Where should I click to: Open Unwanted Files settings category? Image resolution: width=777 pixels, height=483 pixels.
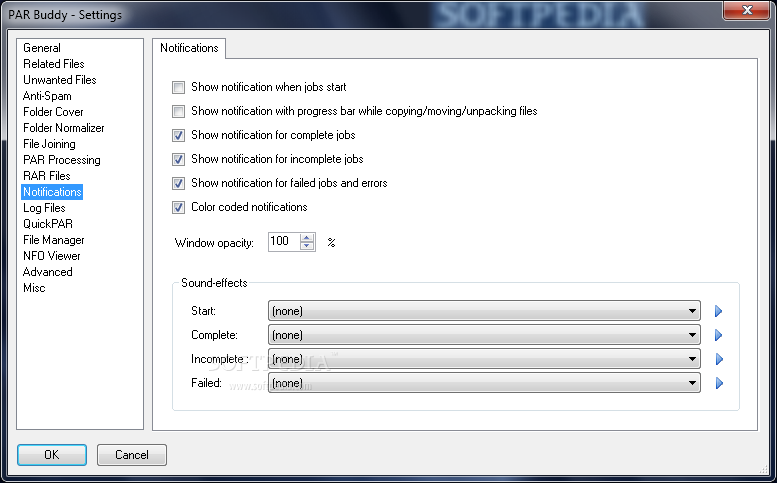point(60,80)
